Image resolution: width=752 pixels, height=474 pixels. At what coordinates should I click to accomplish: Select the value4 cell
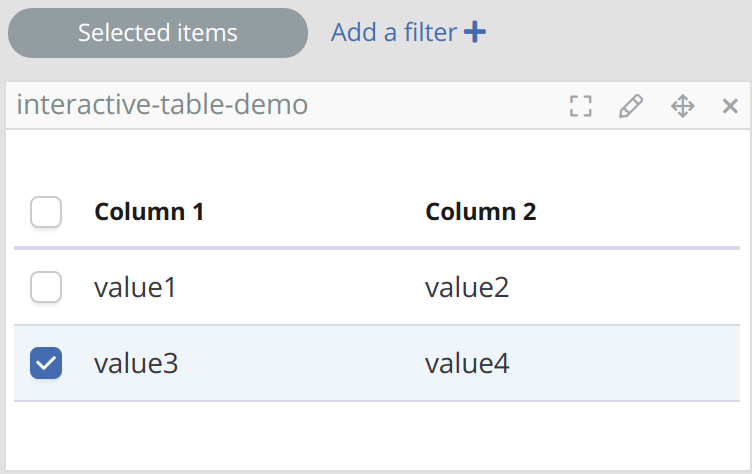(467, 363)
